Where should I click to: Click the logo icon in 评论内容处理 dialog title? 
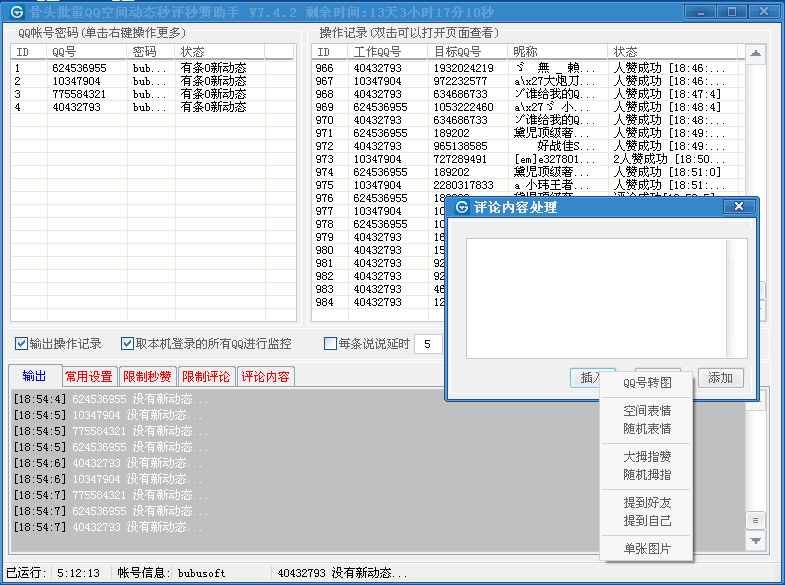pos(462,207)
